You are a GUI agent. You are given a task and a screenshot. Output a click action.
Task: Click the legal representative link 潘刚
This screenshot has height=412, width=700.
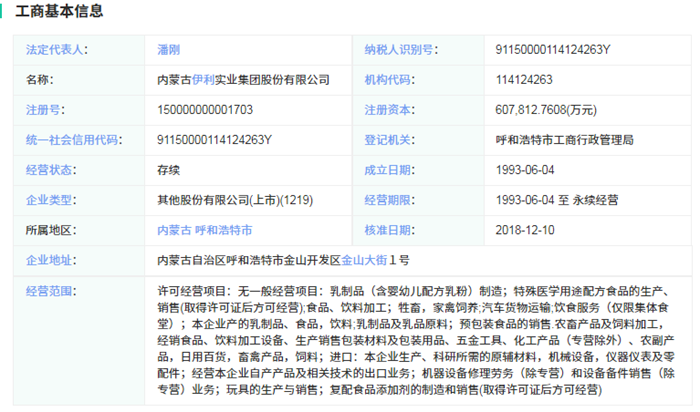[169, 48]
